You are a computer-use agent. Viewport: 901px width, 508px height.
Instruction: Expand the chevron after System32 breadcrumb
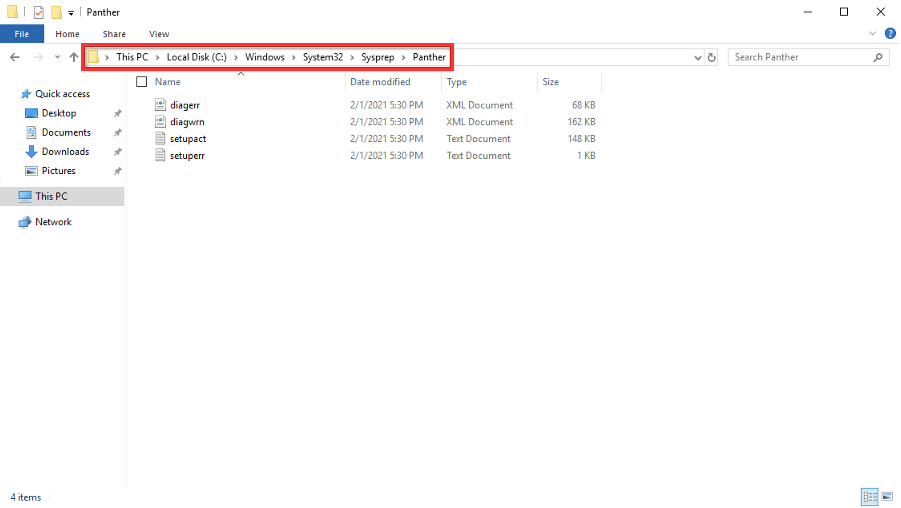coord(352,57)
